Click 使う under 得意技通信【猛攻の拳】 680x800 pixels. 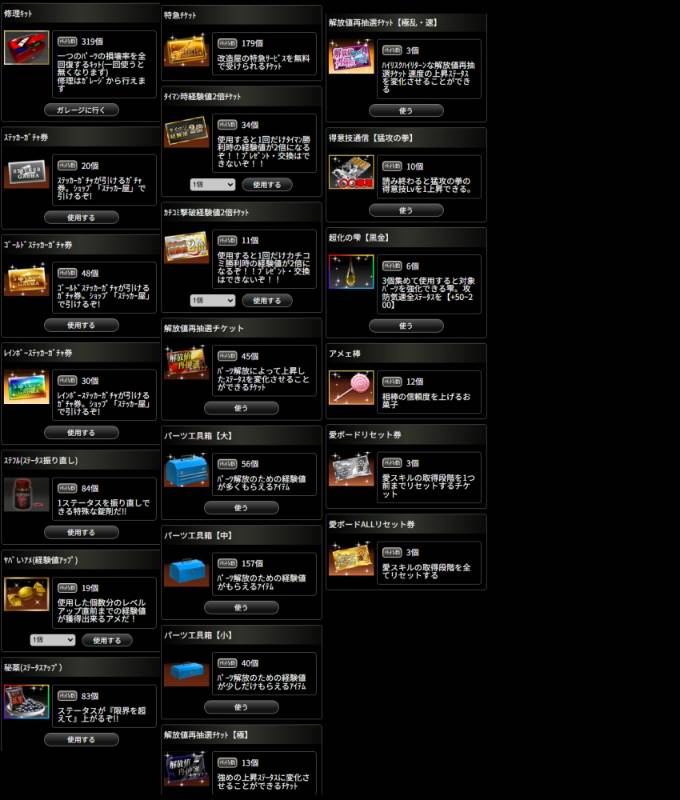[406, 210]
